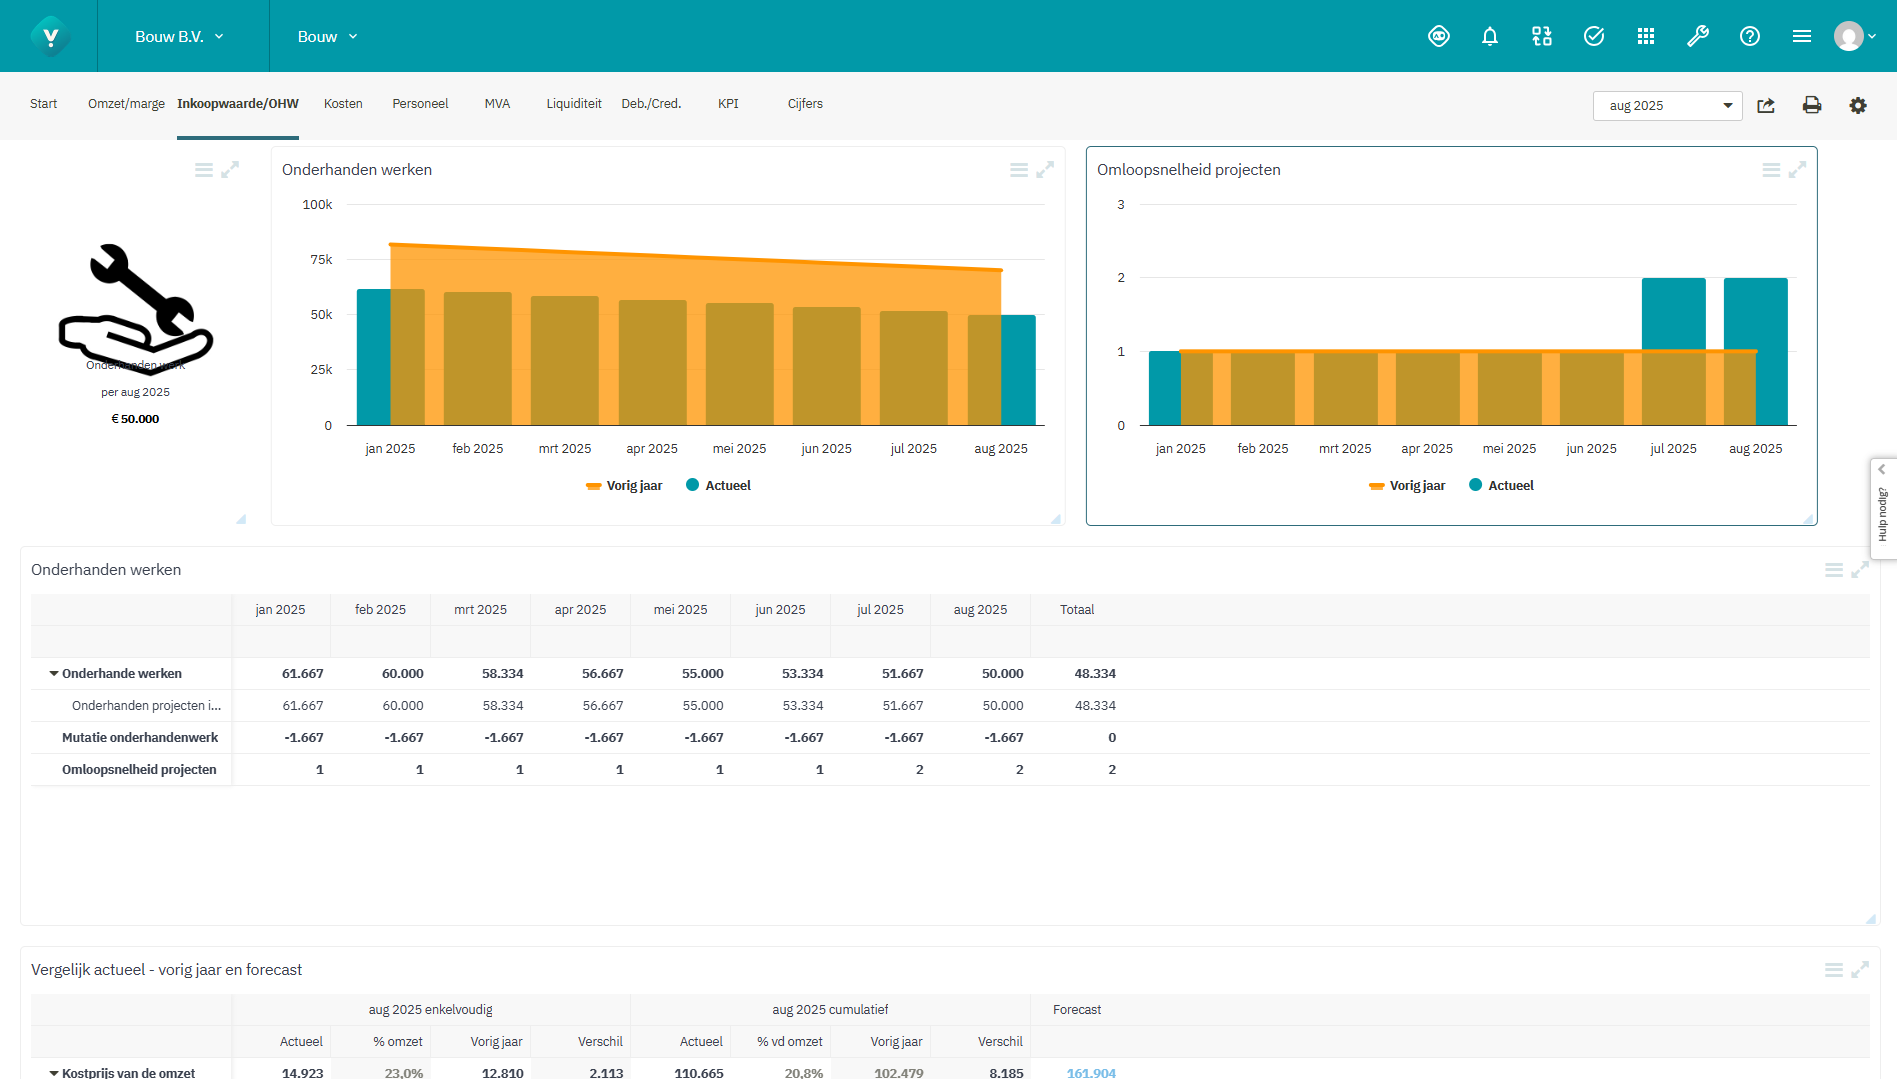
Task: Open the notifications bell
Action: click(x=1489, y=37)
